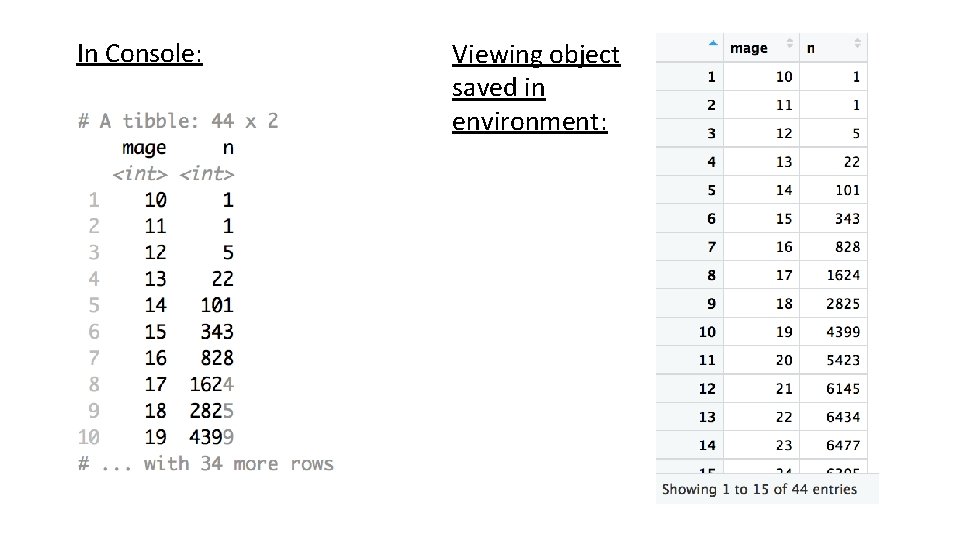Click n value 828 in the viewer table
This screenshot has height=540, width=960.
coord(847,247)
